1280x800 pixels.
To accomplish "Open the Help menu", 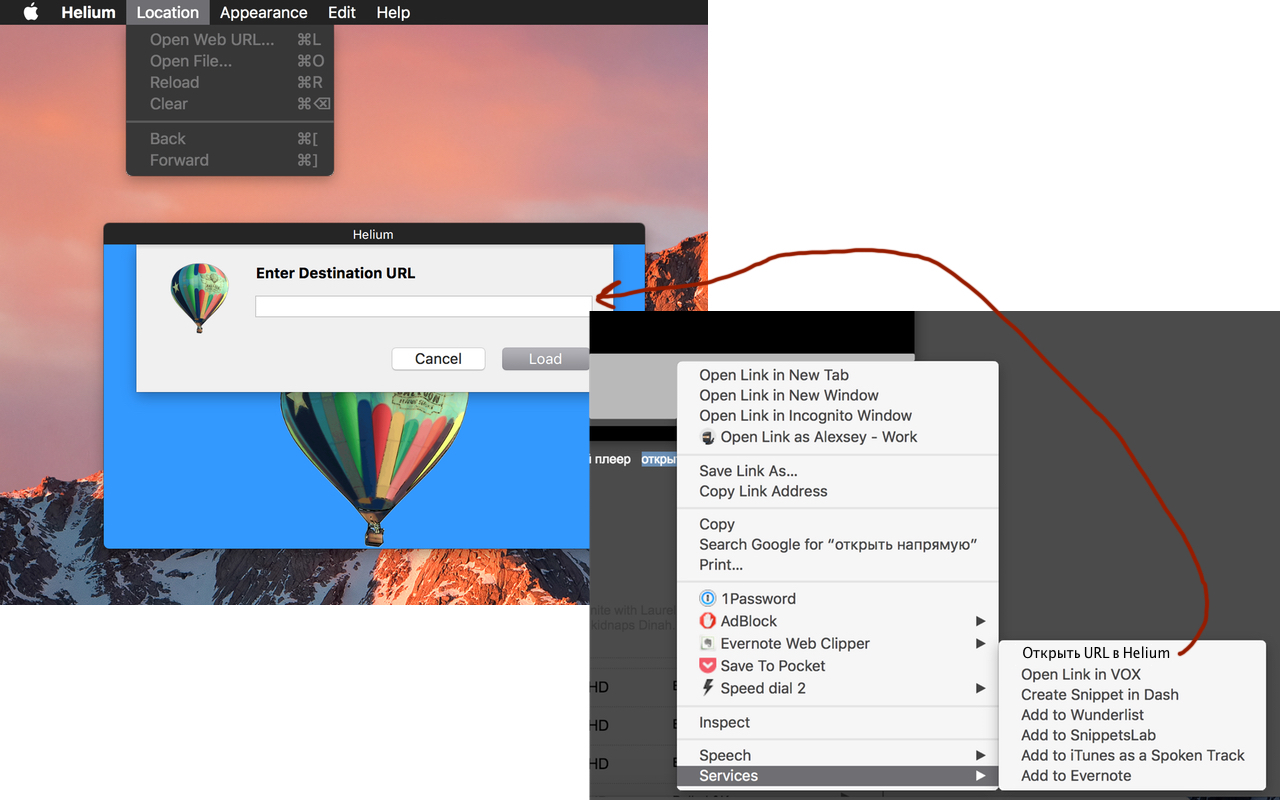I will (x=393, y=12).
